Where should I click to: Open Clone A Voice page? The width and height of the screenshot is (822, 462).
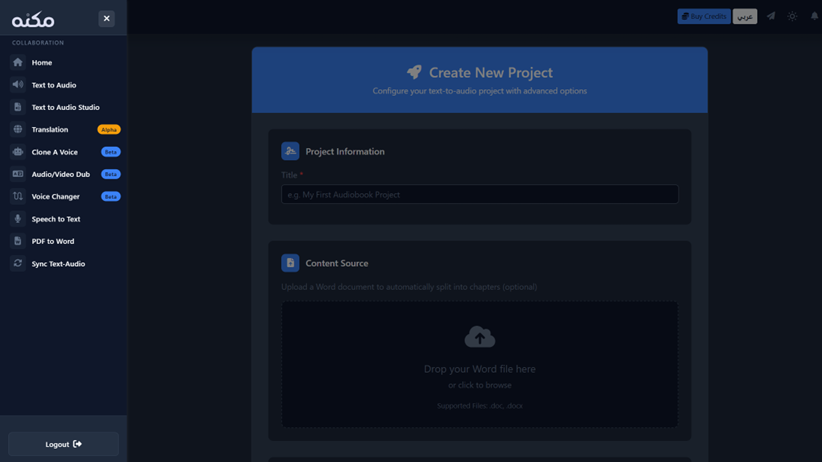[x=54, y=152]
